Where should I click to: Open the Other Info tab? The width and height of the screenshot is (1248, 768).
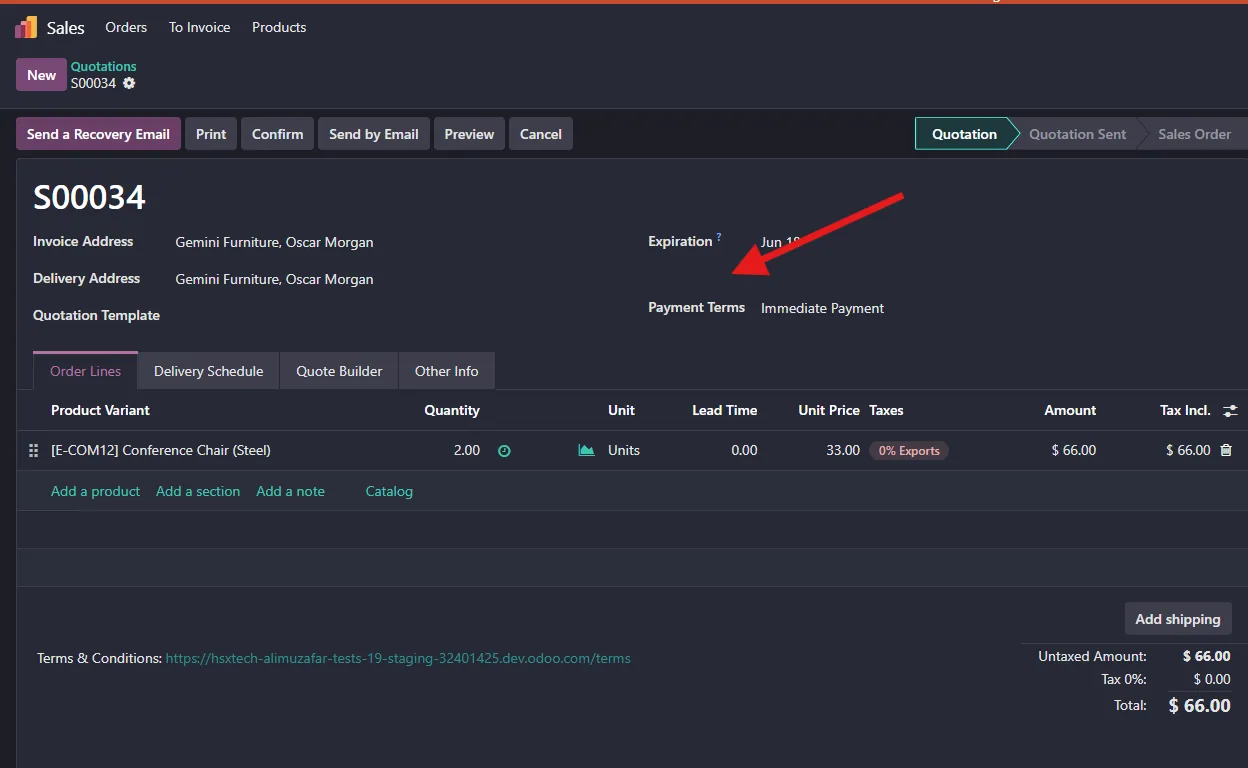[x=446, y=371]
